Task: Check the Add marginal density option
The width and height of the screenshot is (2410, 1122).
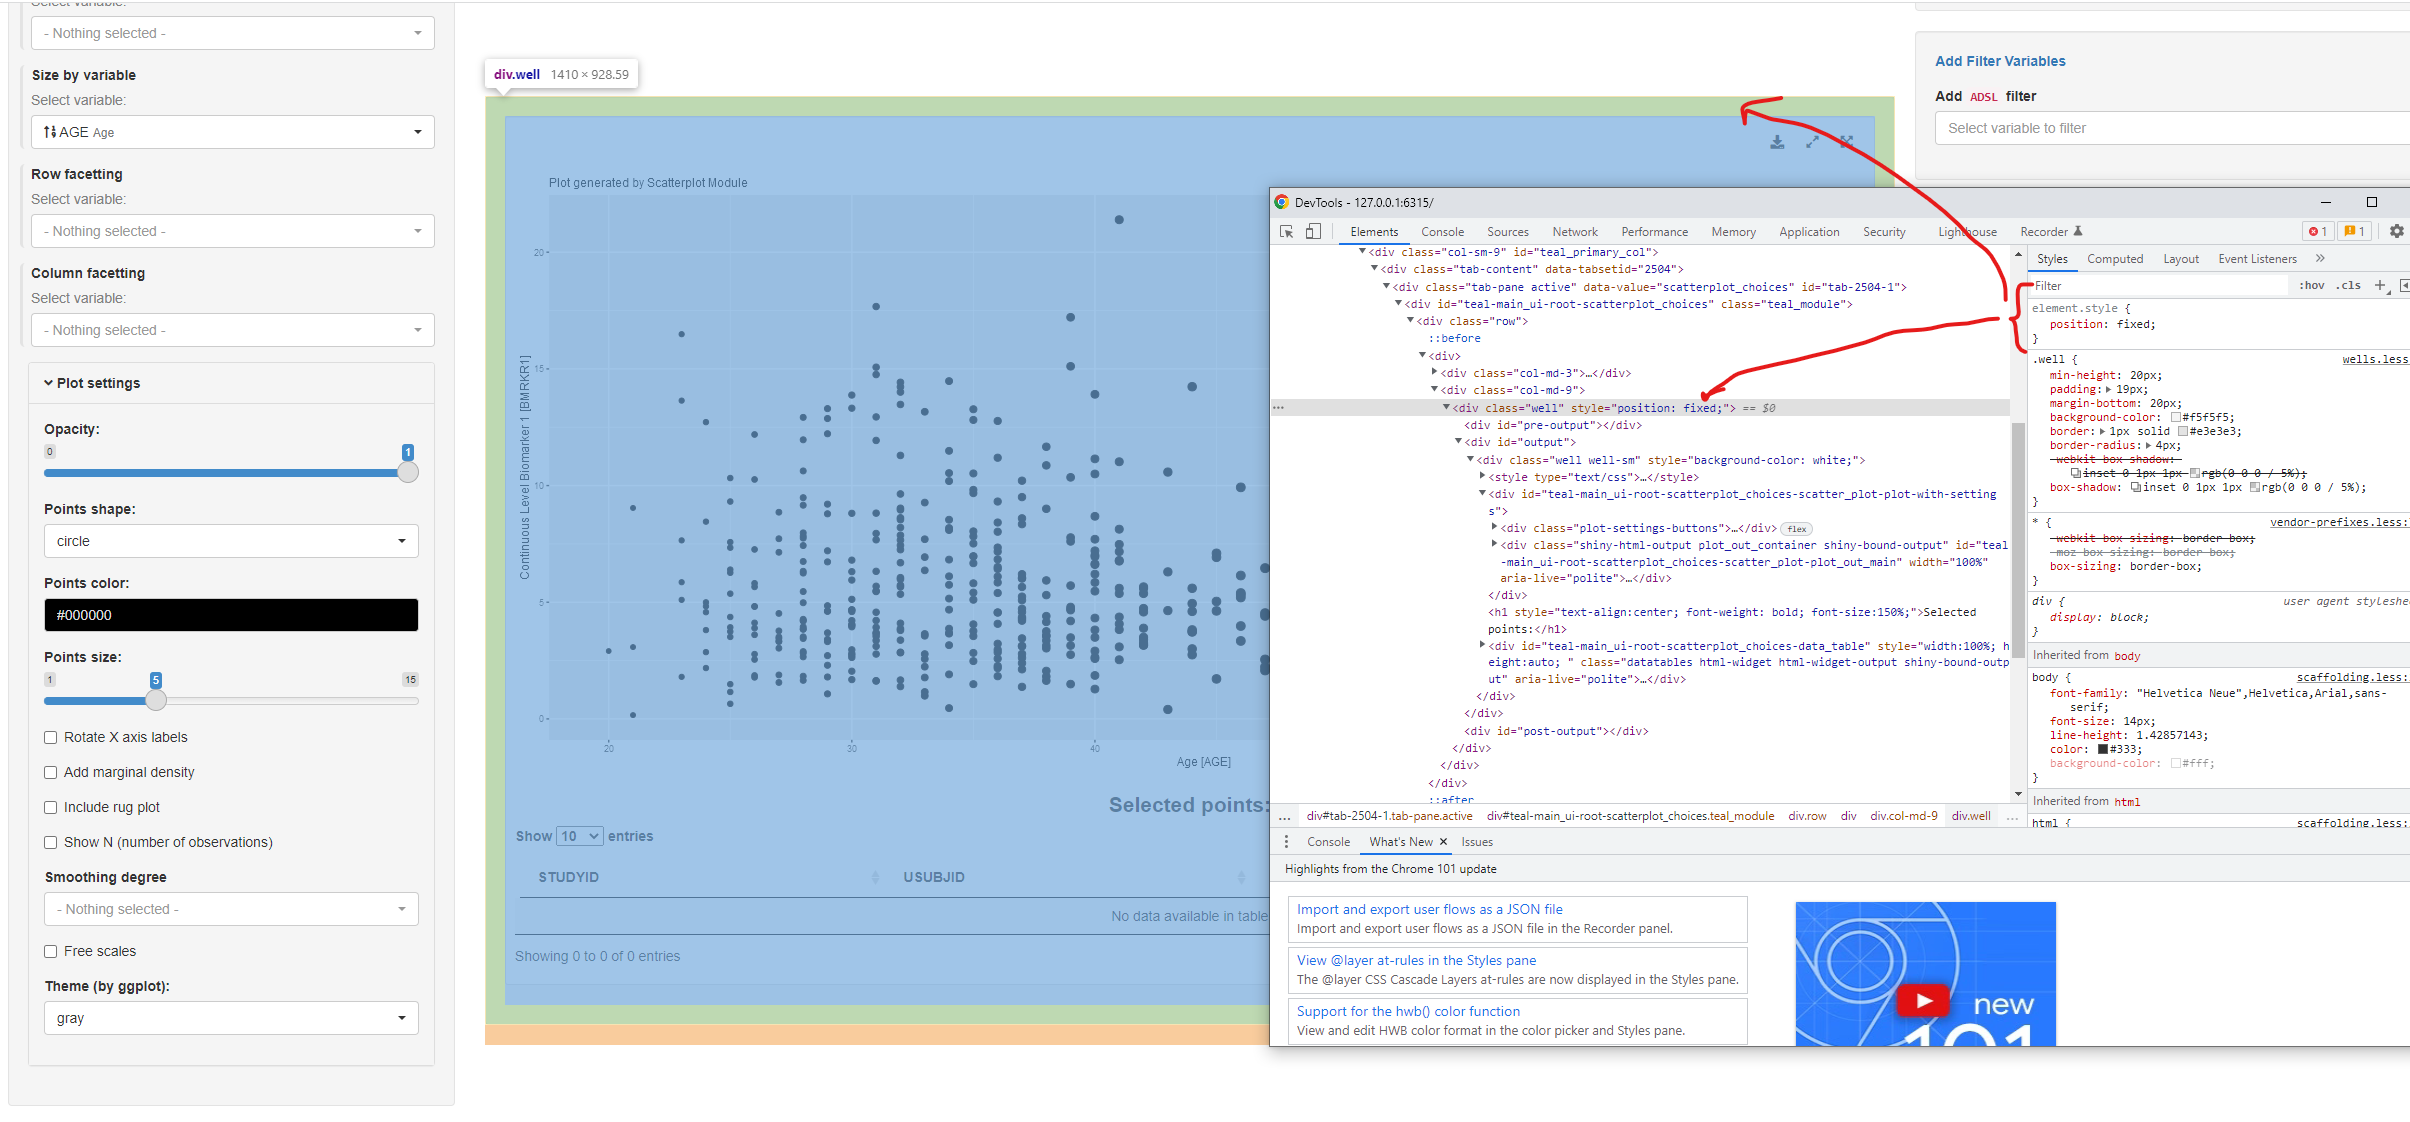Action: (50, 772)
